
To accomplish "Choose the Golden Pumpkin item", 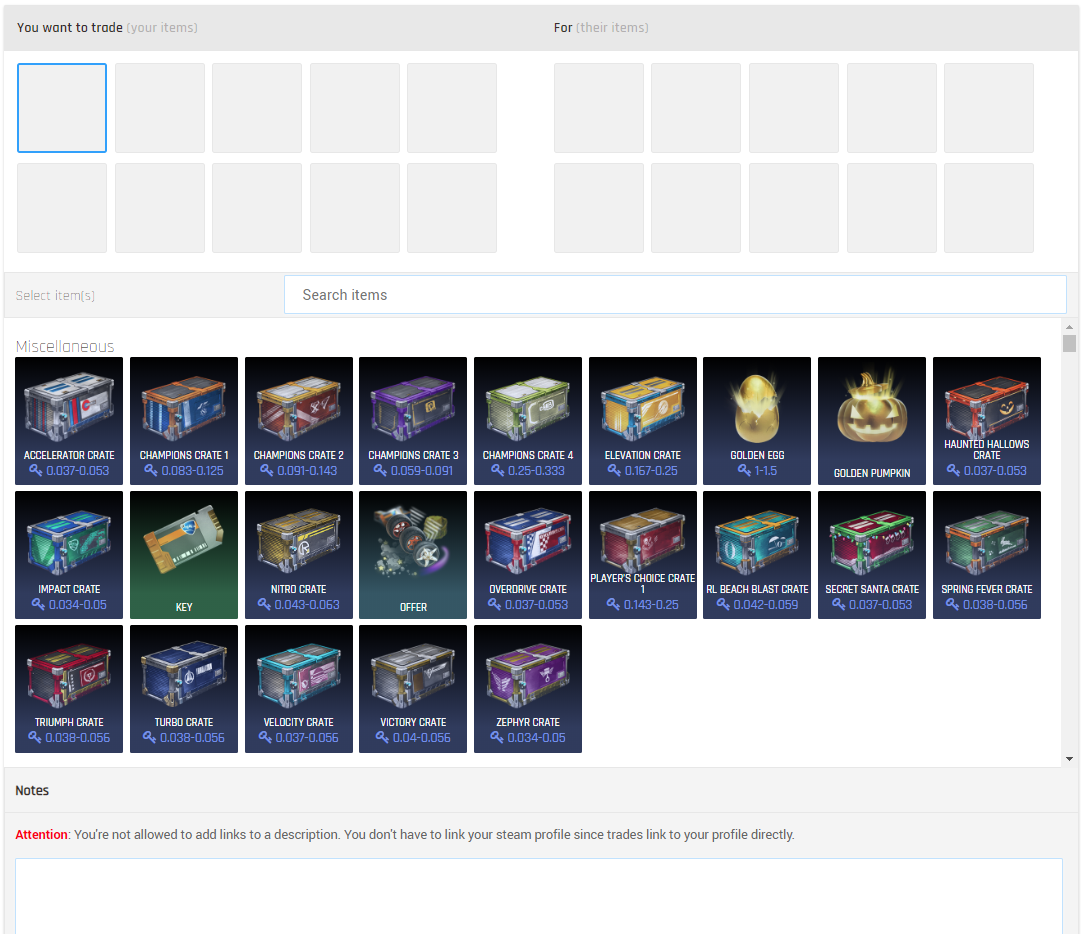I will pos(872,420).
